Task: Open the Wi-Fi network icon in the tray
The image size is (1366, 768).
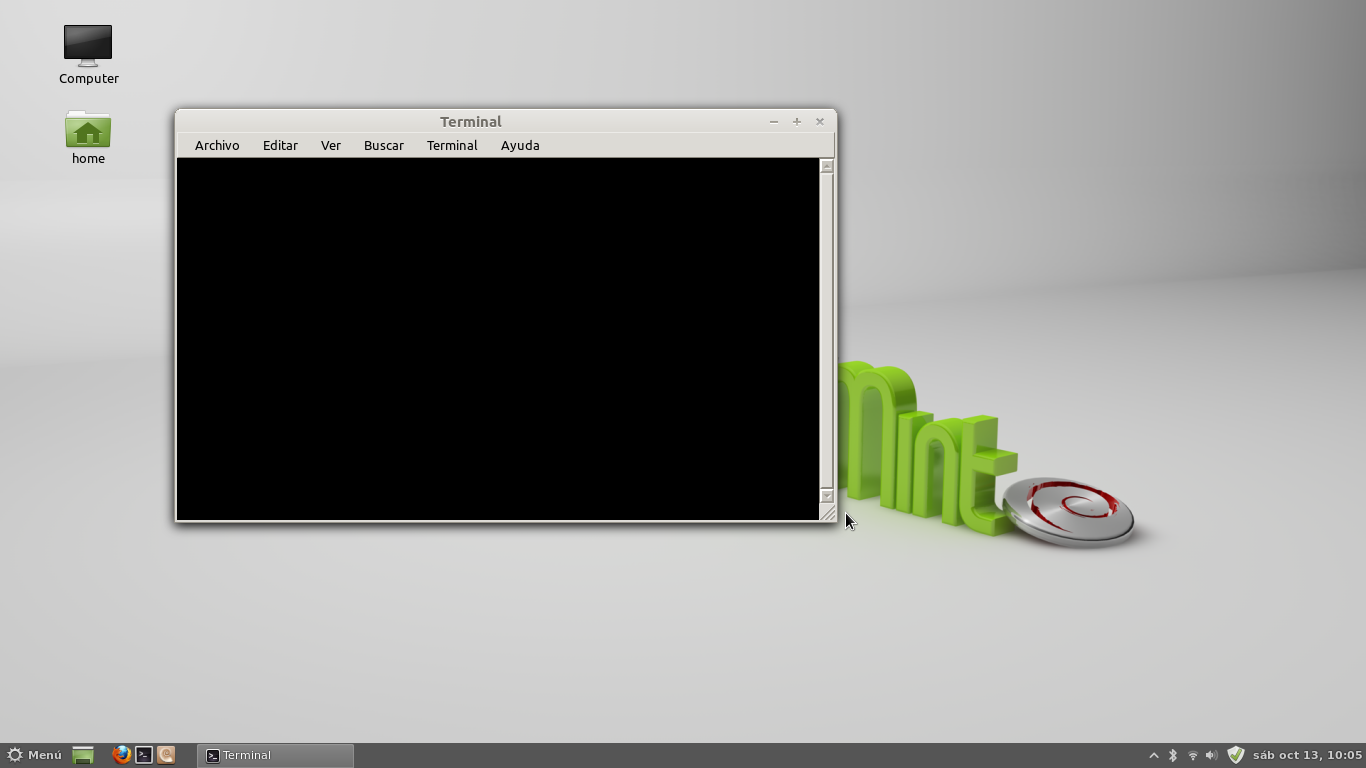Action: click(1192, 755)
